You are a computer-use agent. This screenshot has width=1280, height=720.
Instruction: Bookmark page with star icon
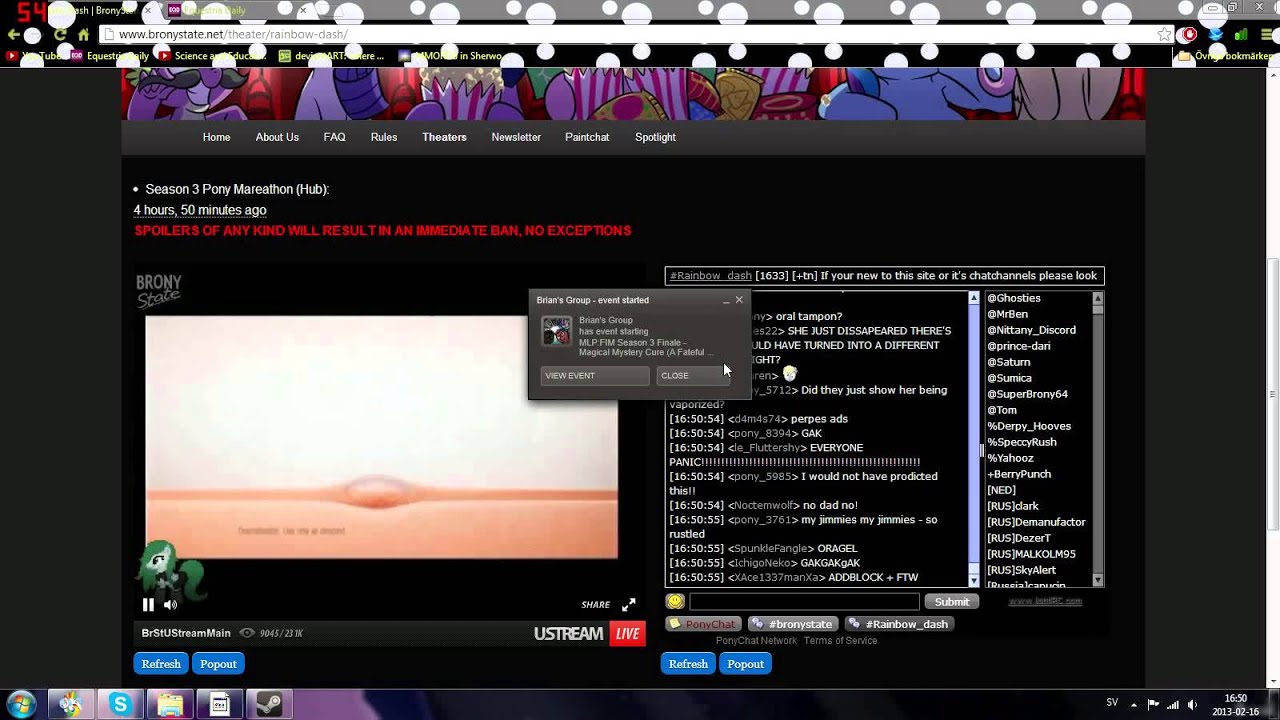click(1164, 34)
